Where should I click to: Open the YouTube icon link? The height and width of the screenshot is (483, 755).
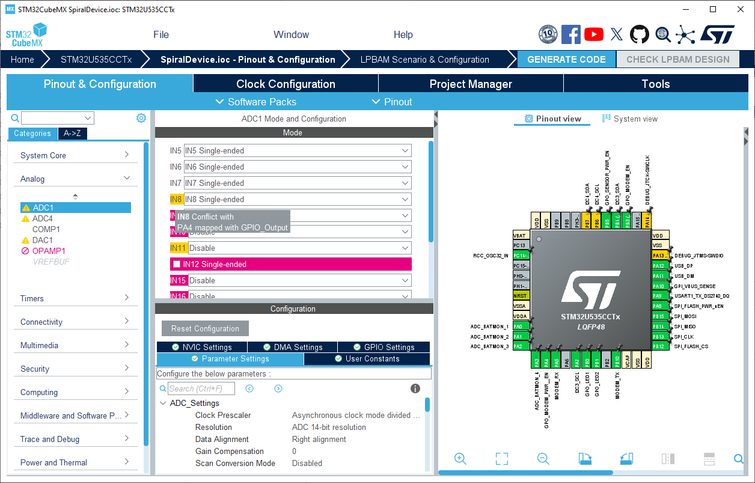pos(594,34)
